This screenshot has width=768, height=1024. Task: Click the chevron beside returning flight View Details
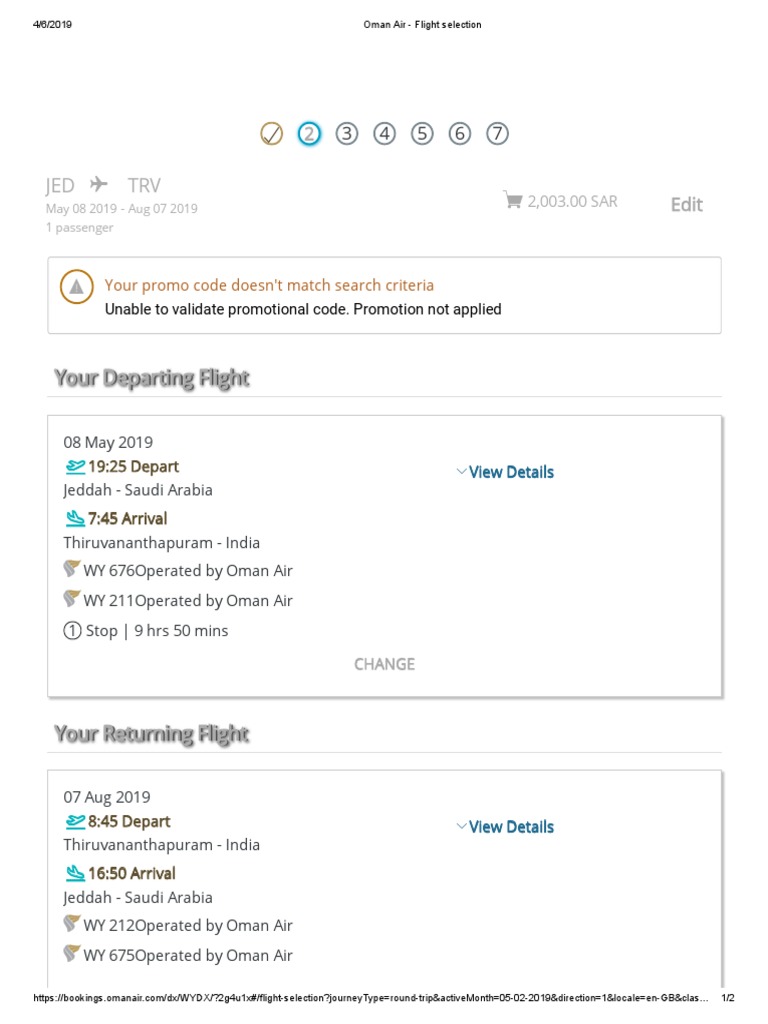462,826
